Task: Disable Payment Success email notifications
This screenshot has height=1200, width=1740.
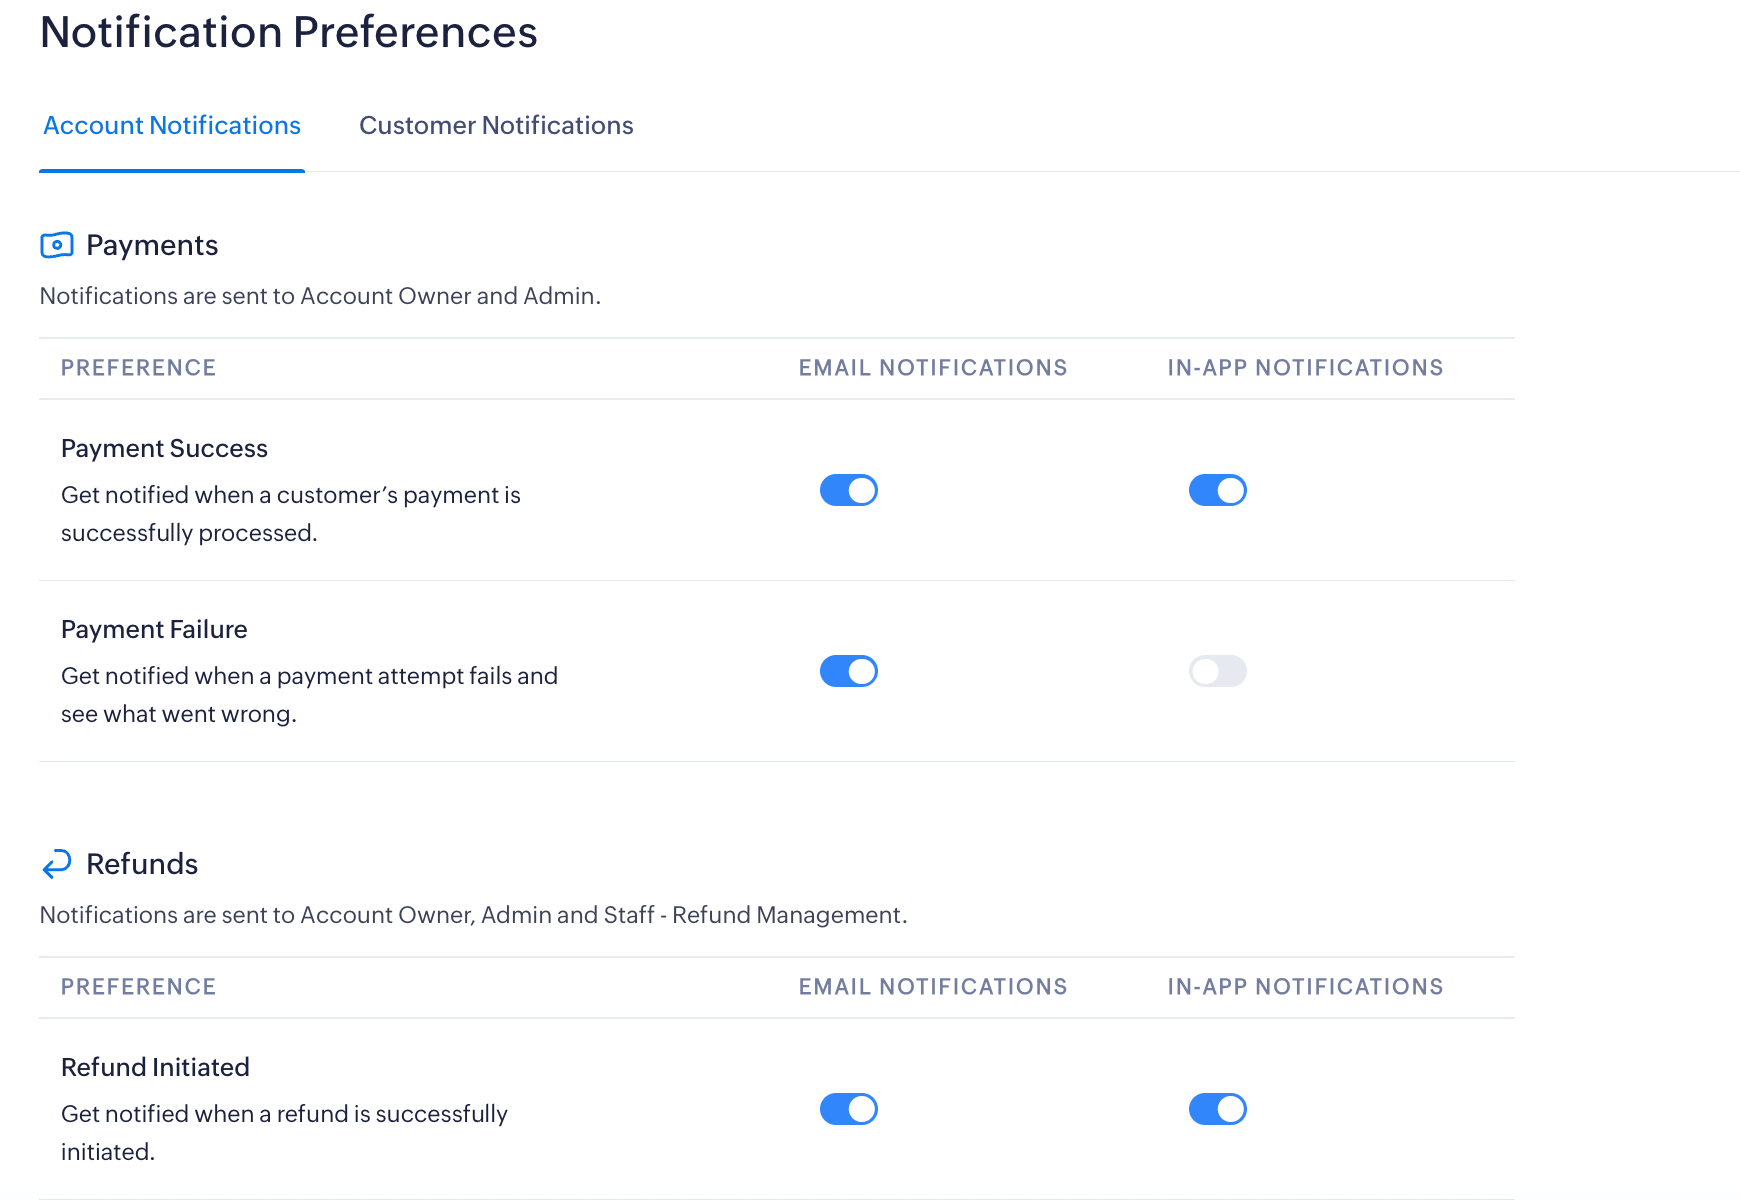Action: [849, 490]
